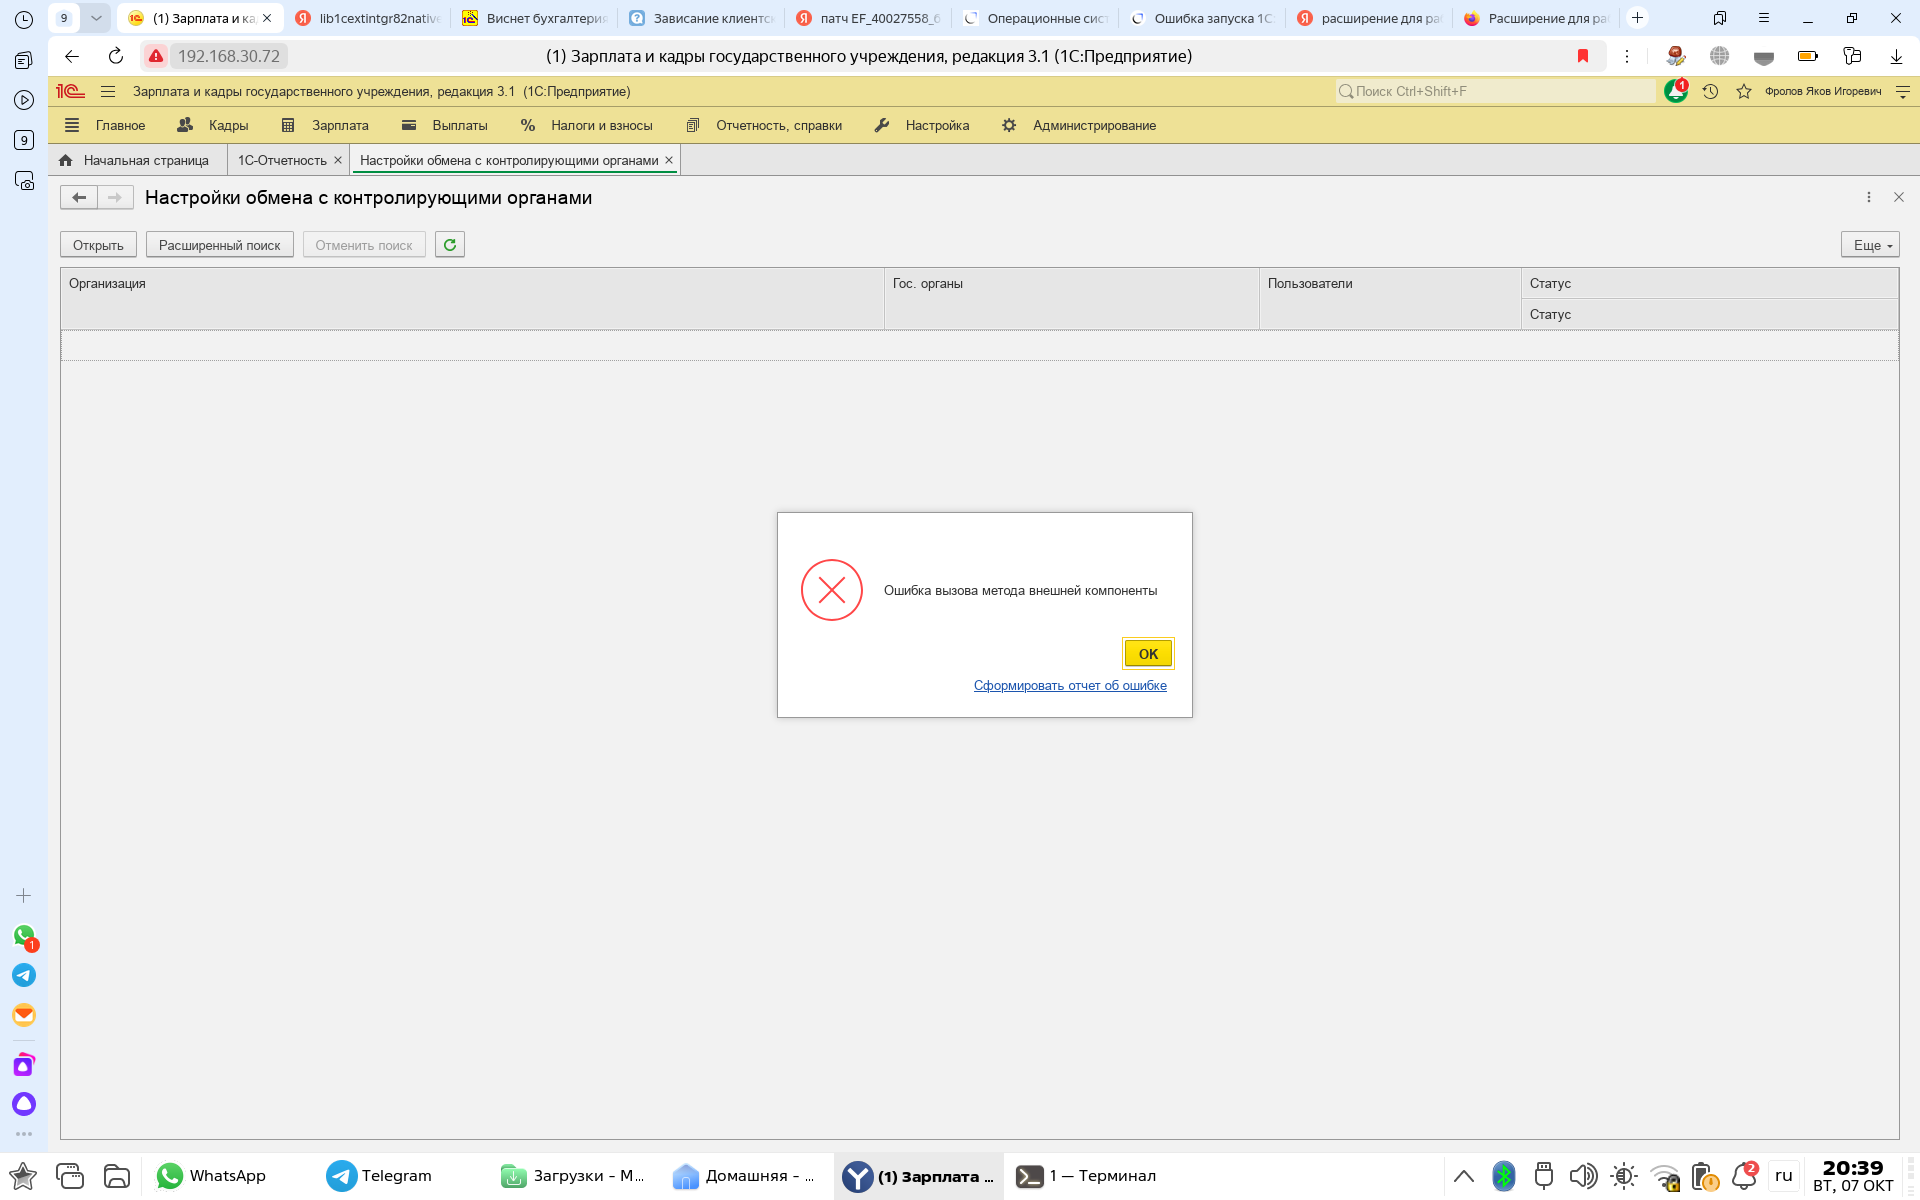Viewport: 1920px width, 1200px height.
Task: Expand the browser tab list chevron
Action: pyautogui.click(x=96, y=18)
